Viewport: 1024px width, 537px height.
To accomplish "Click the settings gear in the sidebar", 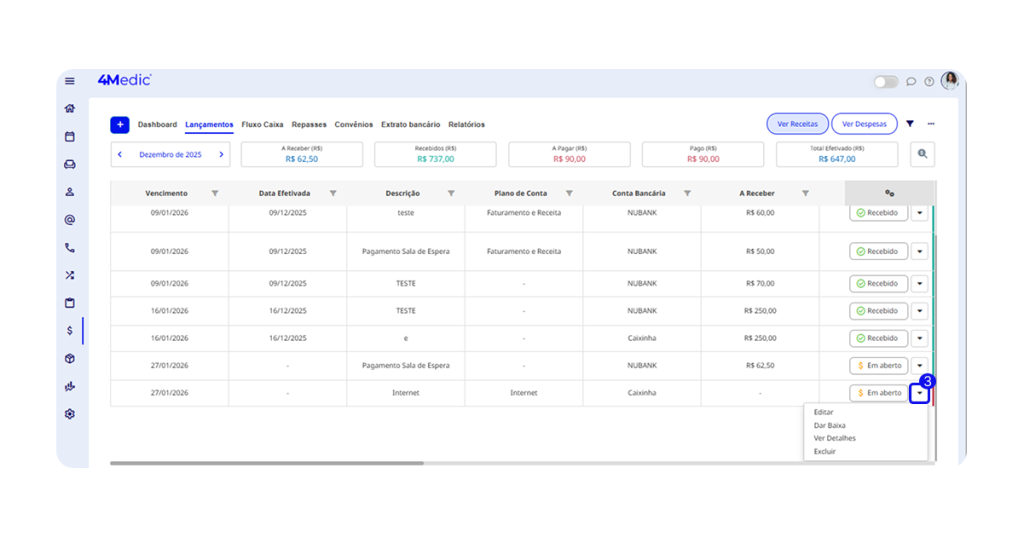I will coord(70,414).
